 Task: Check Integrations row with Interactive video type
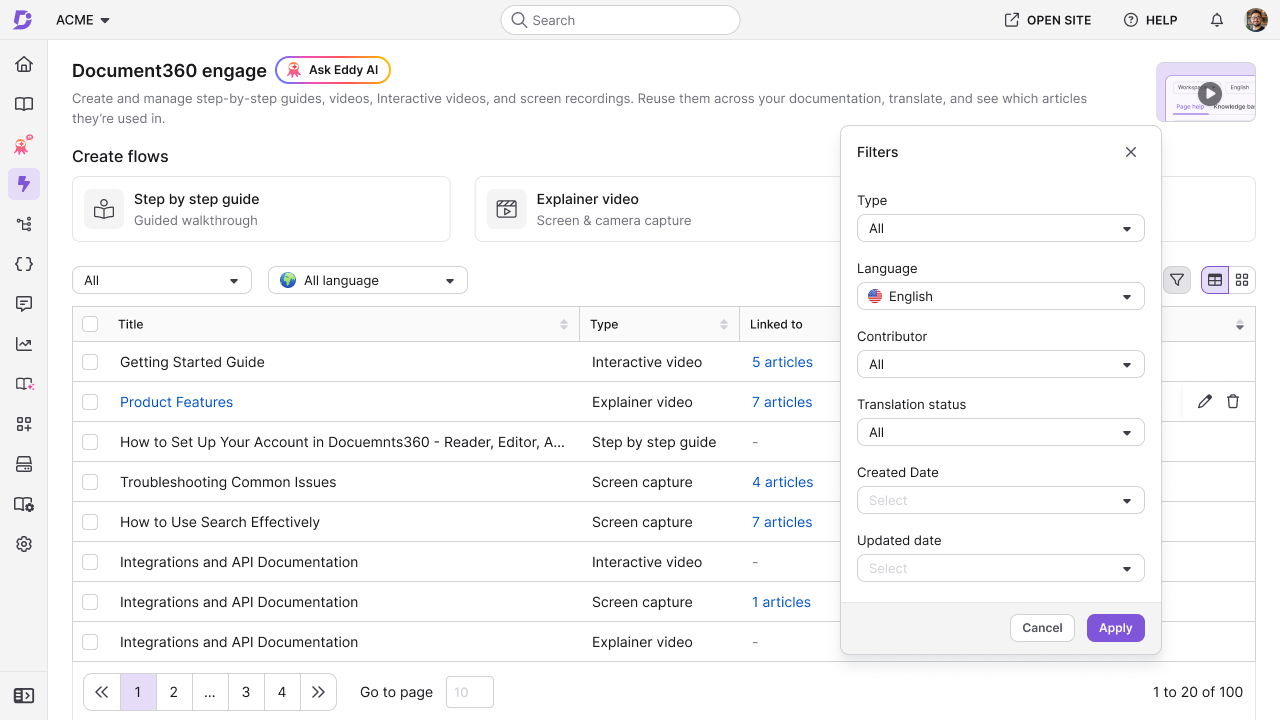pyautogui.click(x=90, y=562)
